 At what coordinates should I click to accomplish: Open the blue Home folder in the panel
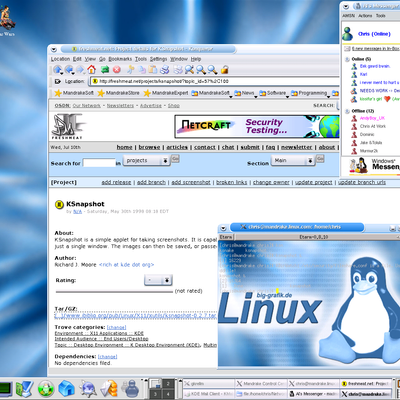(66, 388)
